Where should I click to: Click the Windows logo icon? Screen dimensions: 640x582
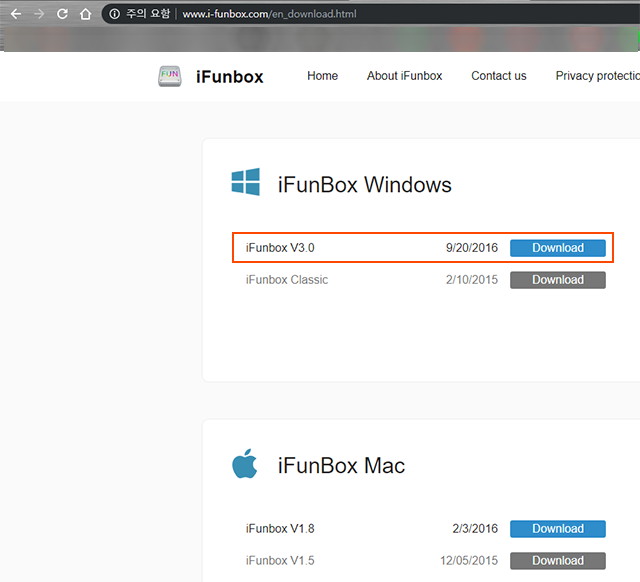pos(246,182)
